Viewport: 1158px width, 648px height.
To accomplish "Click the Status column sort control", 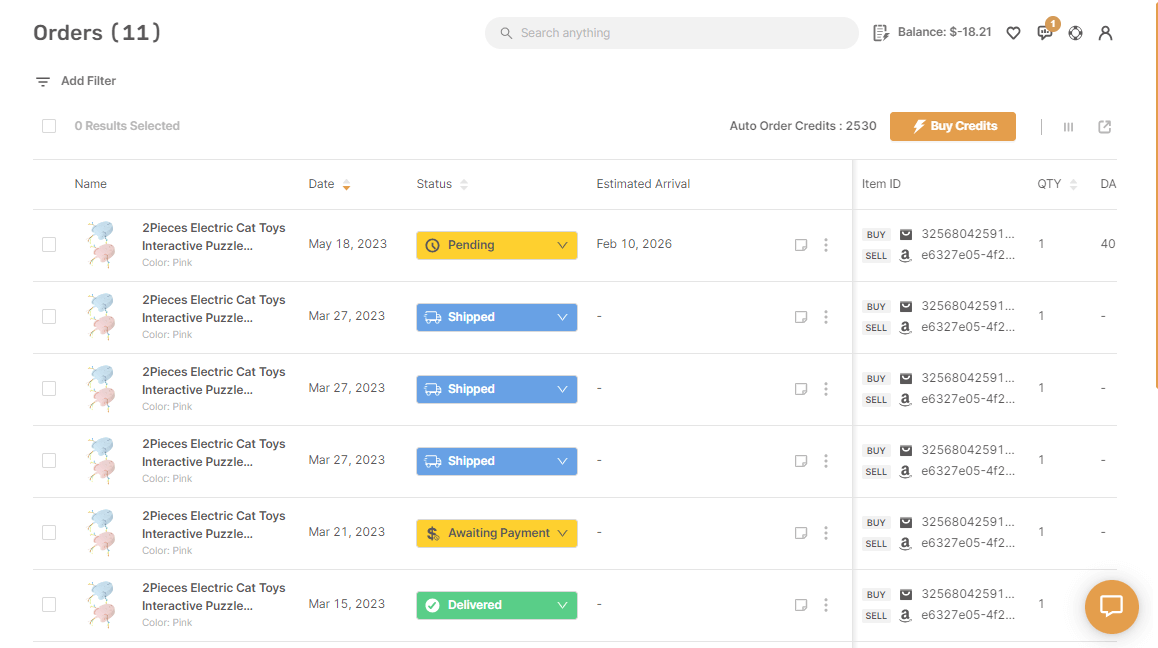I will [463, 184].
